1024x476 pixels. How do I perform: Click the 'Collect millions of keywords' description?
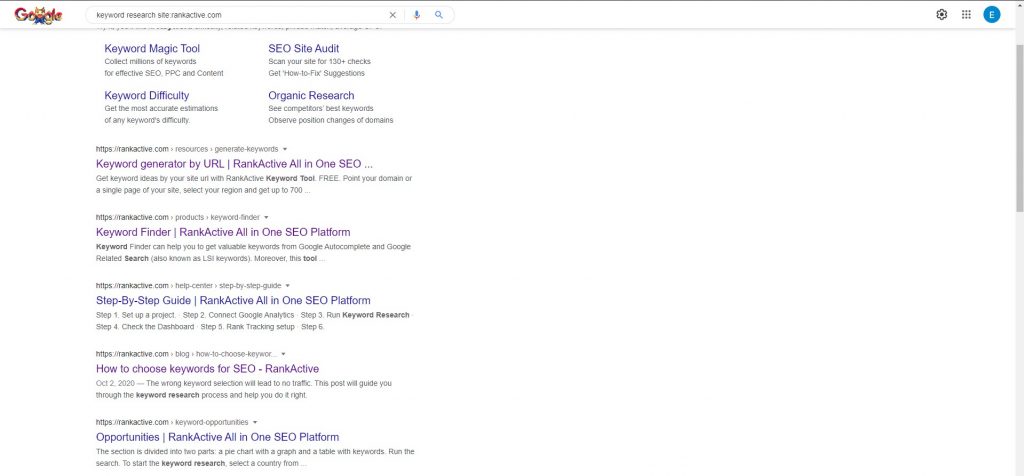coord(150,61)
